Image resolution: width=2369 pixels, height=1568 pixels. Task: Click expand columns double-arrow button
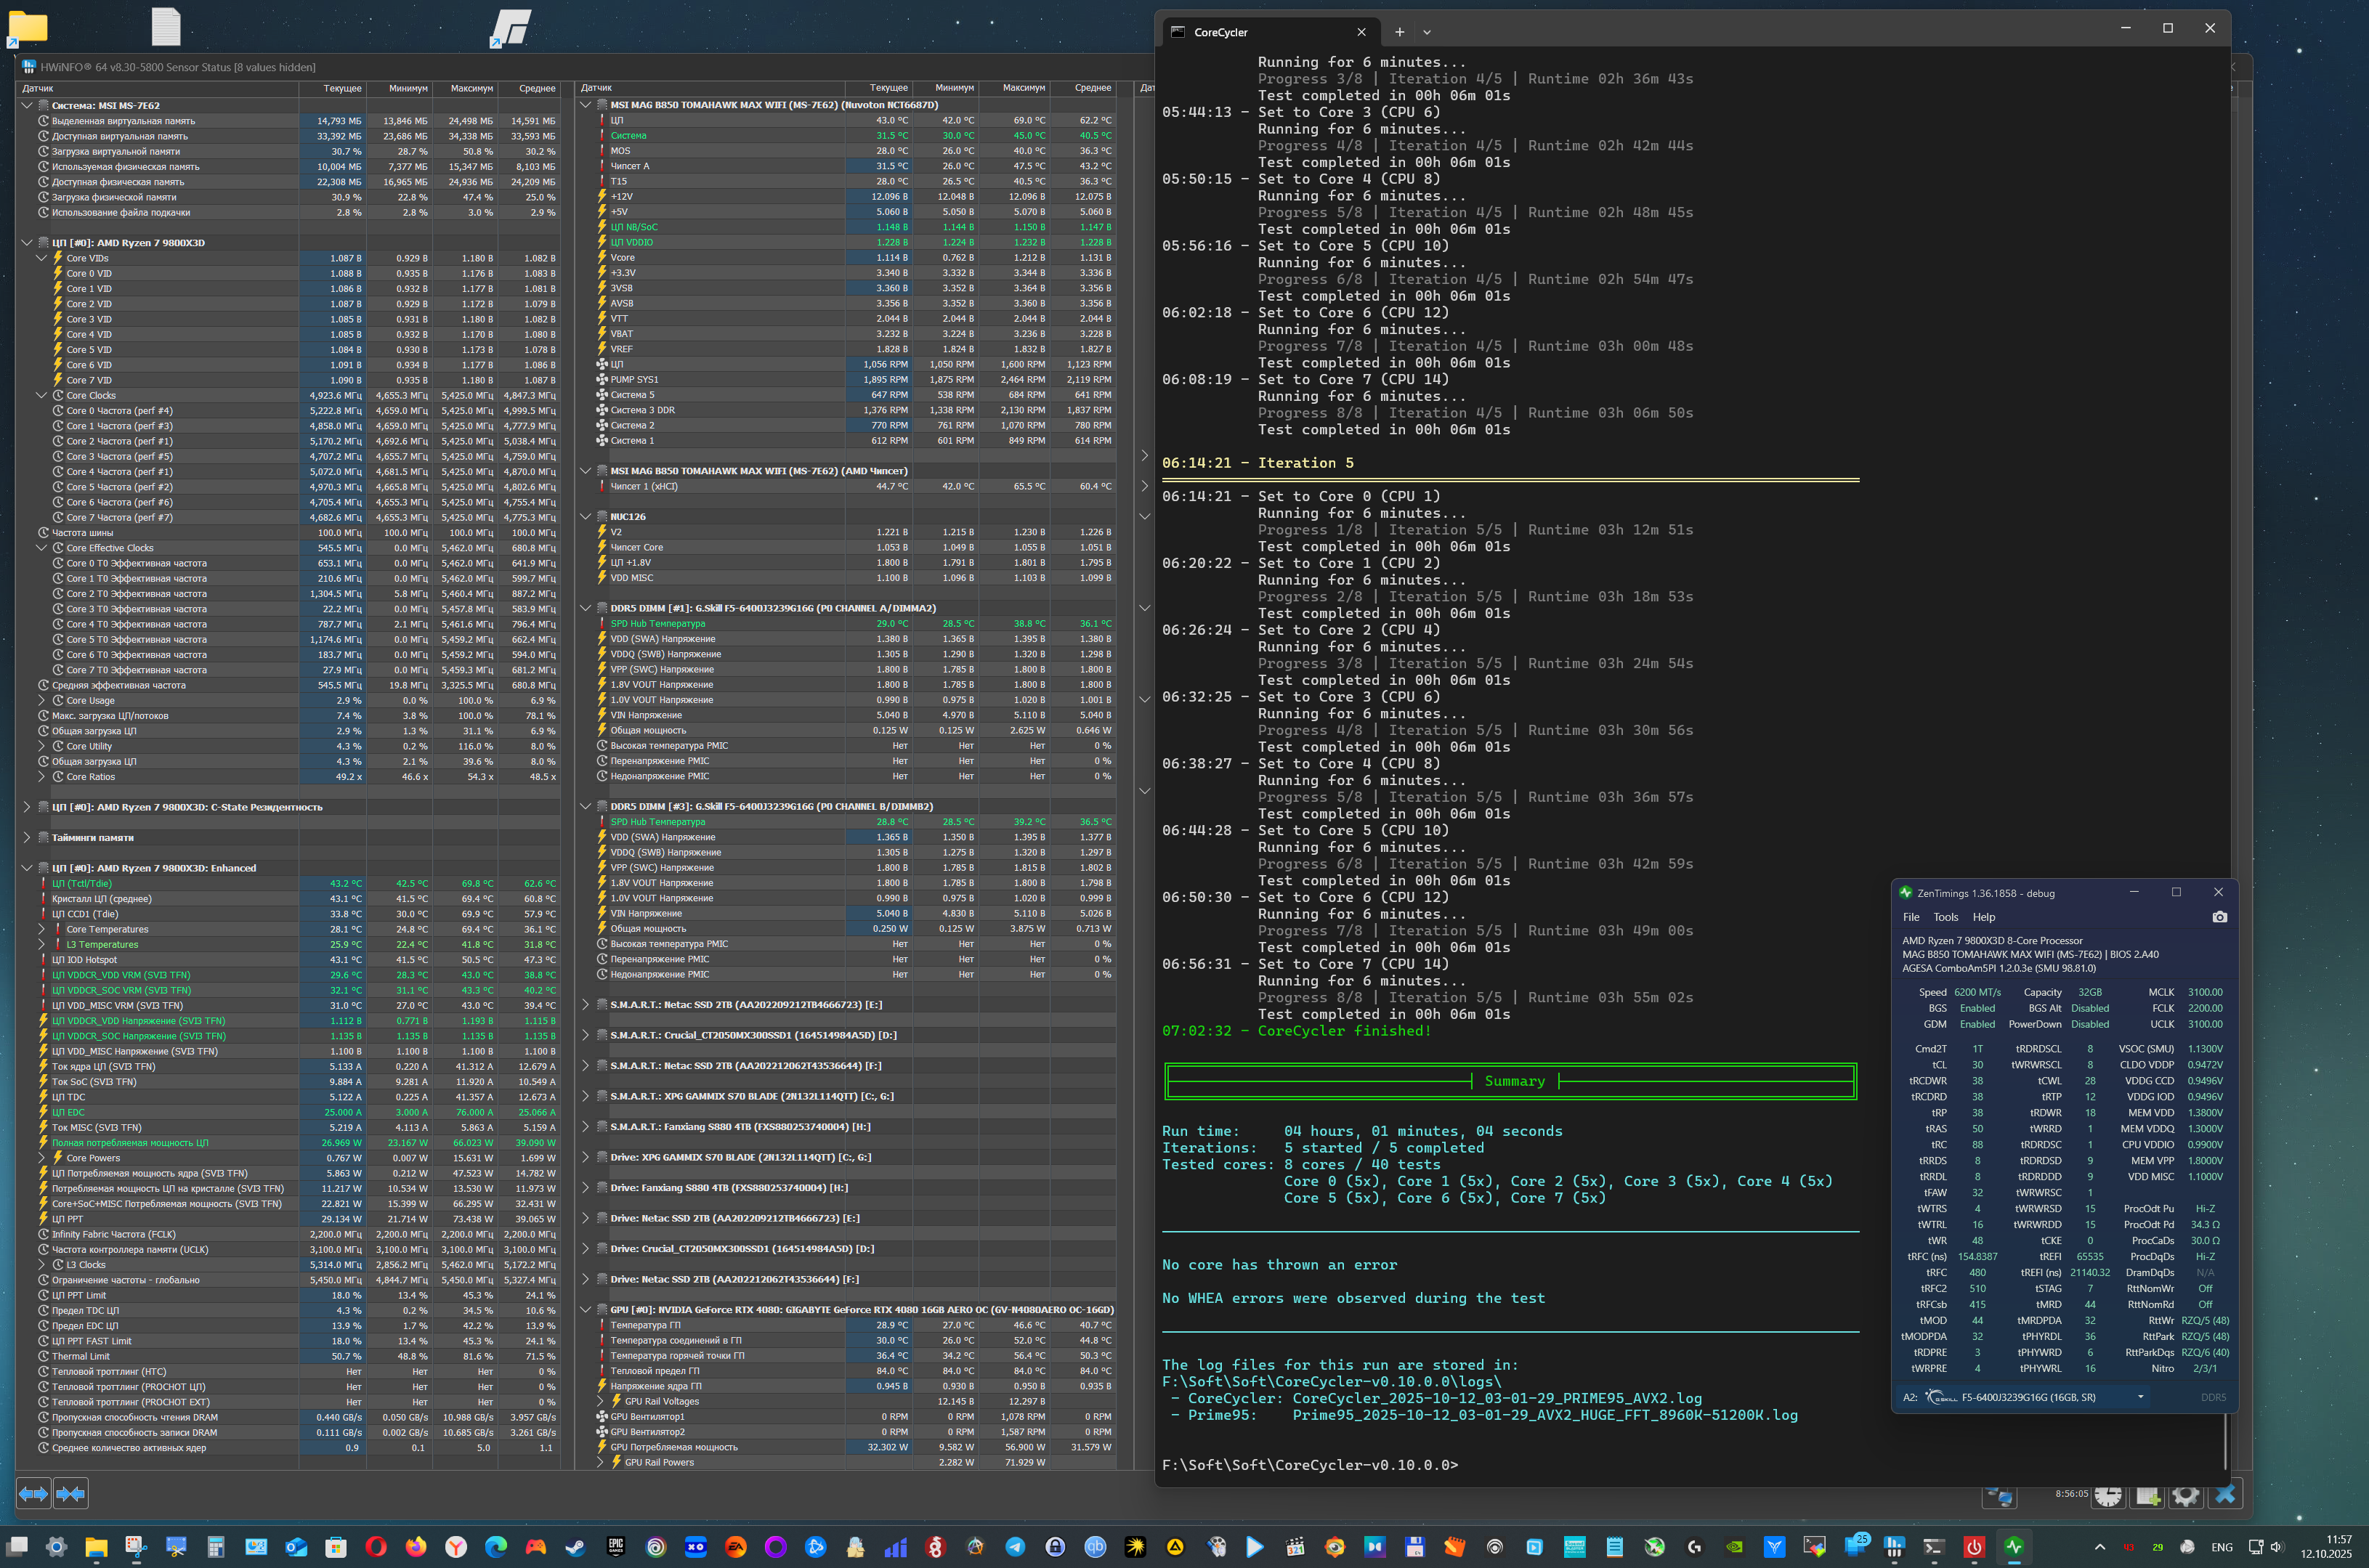[x=33, y=1493]
